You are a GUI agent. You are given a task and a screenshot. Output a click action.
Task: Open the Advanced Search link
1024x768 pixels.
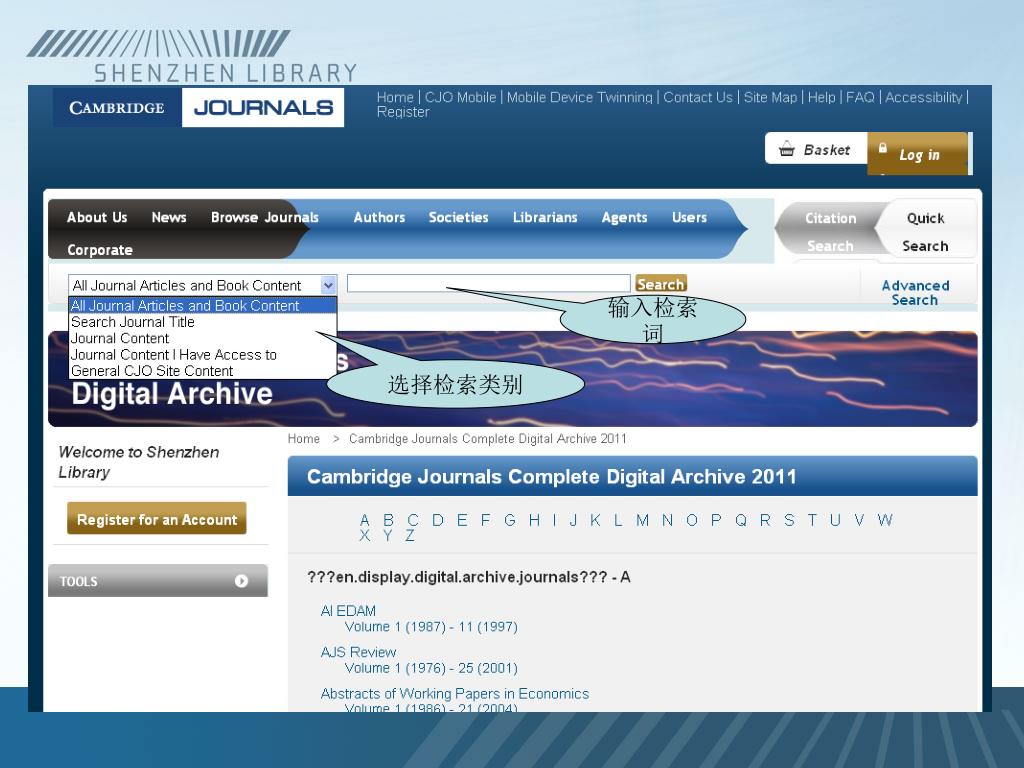(x=915, y=293)
